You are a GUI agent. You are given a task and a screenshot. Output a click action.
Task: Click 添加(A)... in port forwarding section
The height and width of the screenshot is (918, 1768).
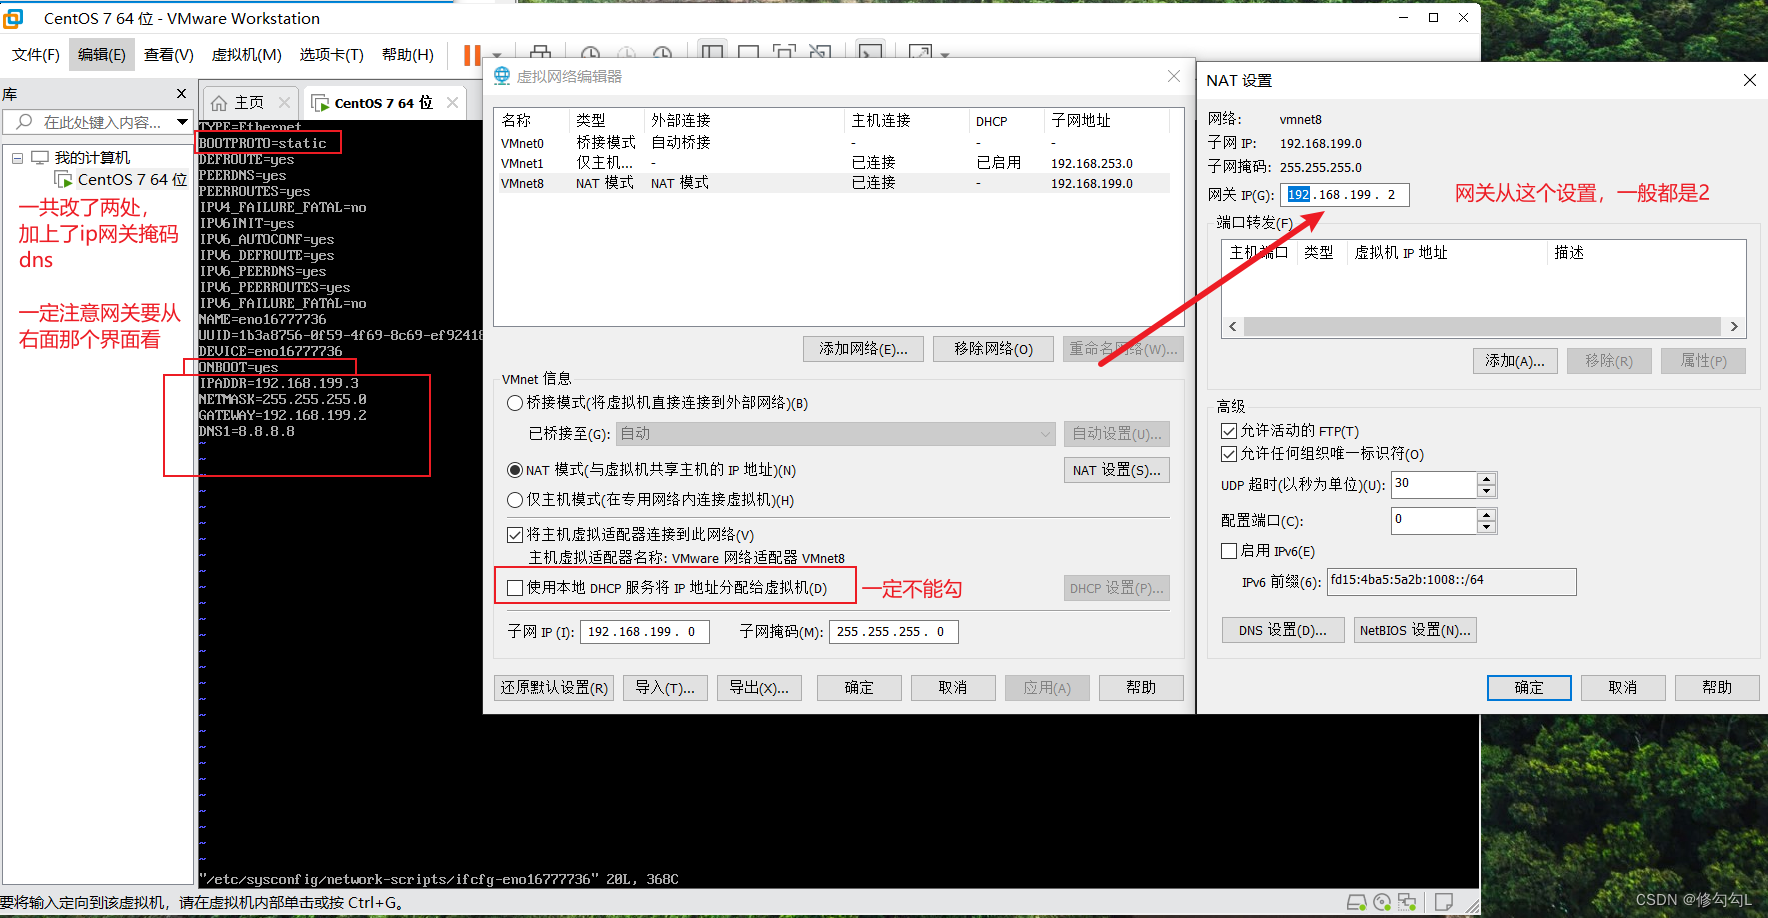(x=1514, y=361)
